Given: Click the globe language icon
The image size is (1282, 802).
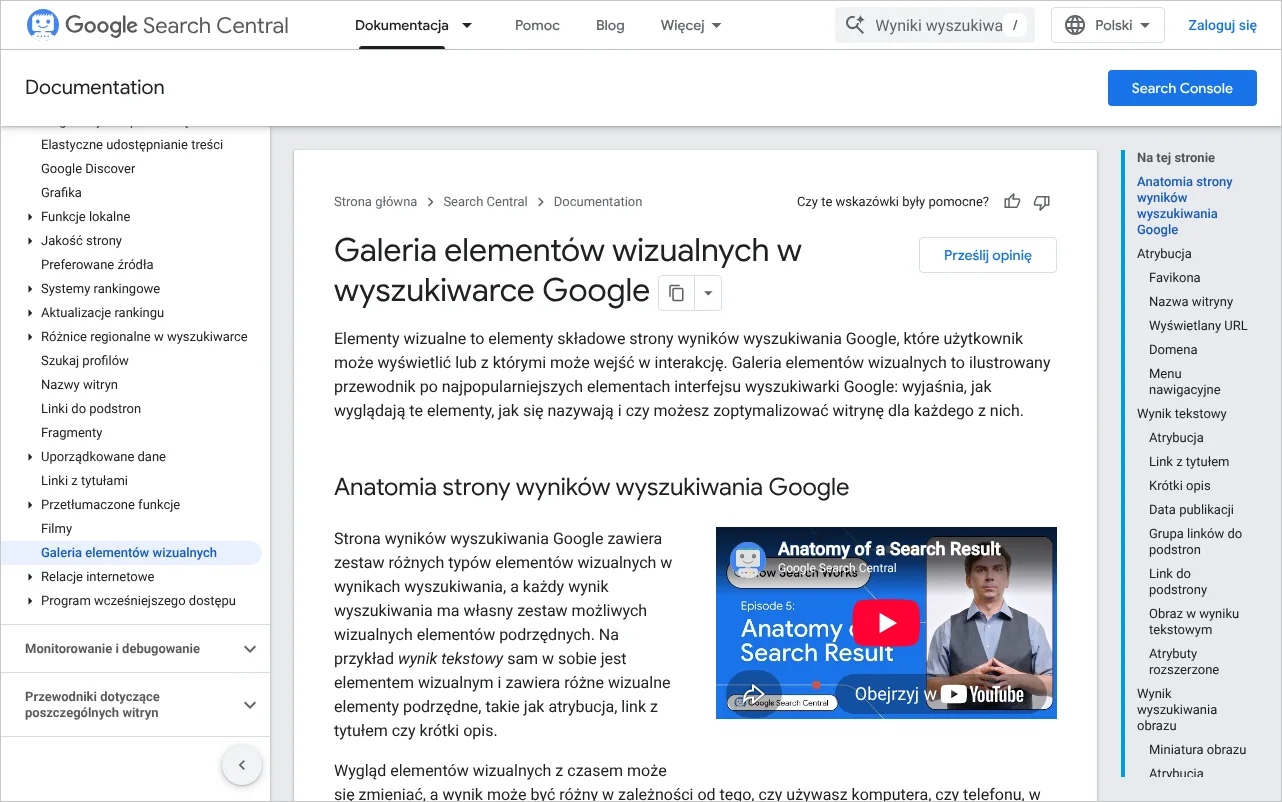Looking at the screenshot, I should 1075,25.
